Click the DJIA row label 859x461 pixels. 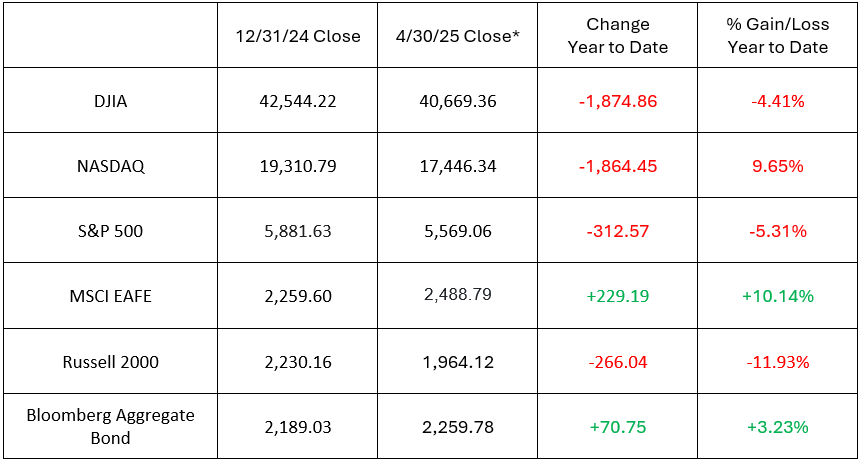click(x=110, y=101)
